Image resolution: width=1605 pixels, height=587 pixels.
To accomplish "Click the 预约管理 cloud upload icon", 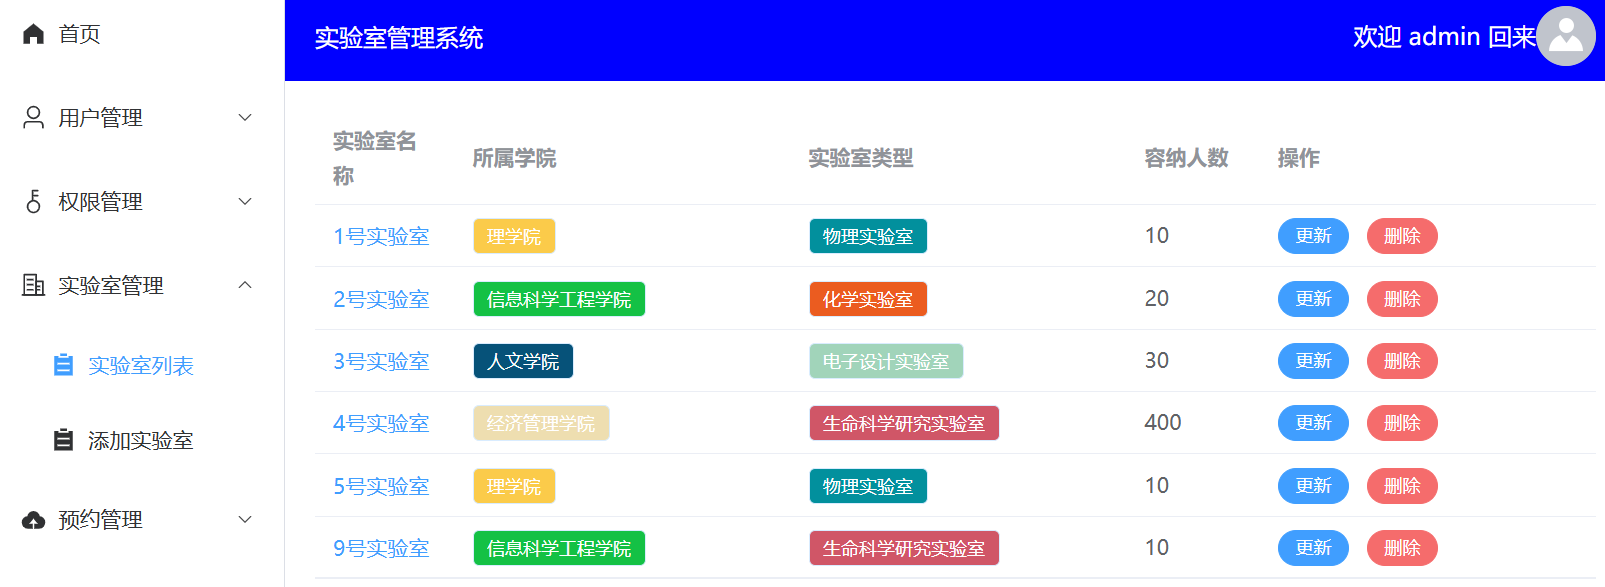I will (x=33, y=520).
